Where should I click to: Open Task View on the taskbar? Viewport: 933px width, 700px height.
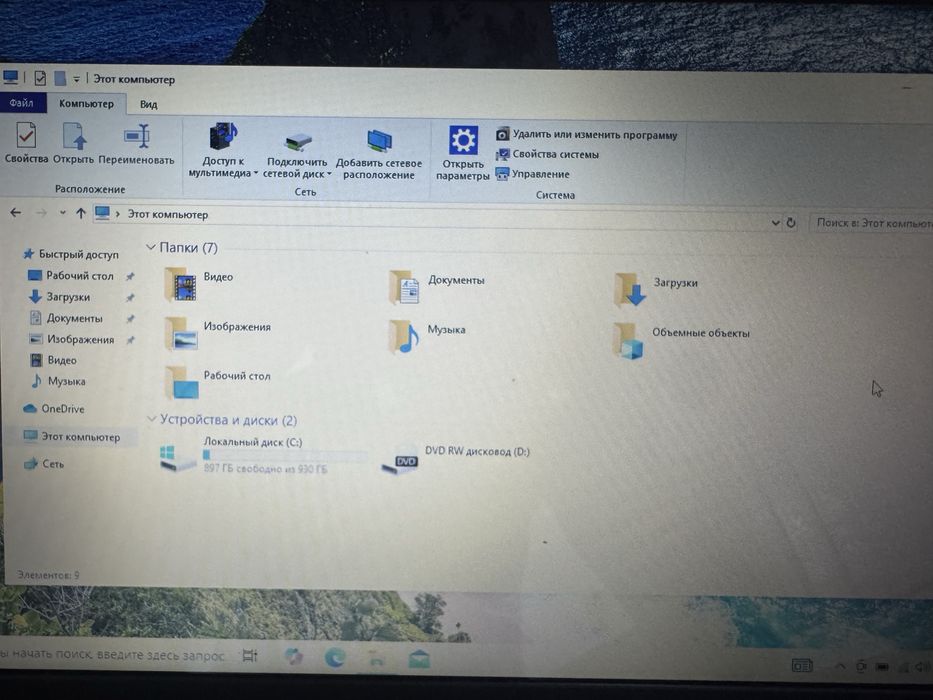click(x=250, y=656)
